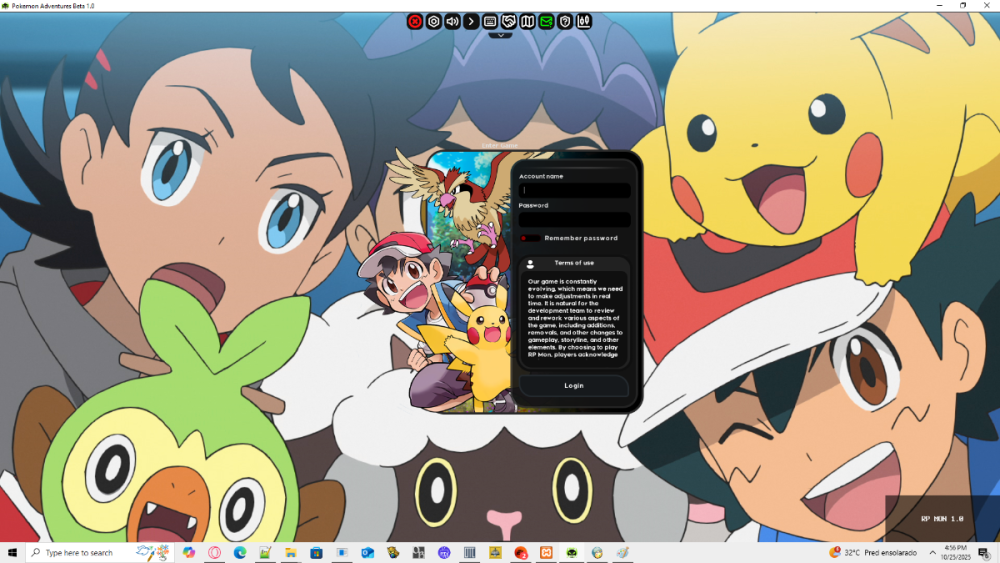Click the handshake icon in top toolbar
Image resolution: width=1000 pixels, height=563 pixels.
point(509,21)
